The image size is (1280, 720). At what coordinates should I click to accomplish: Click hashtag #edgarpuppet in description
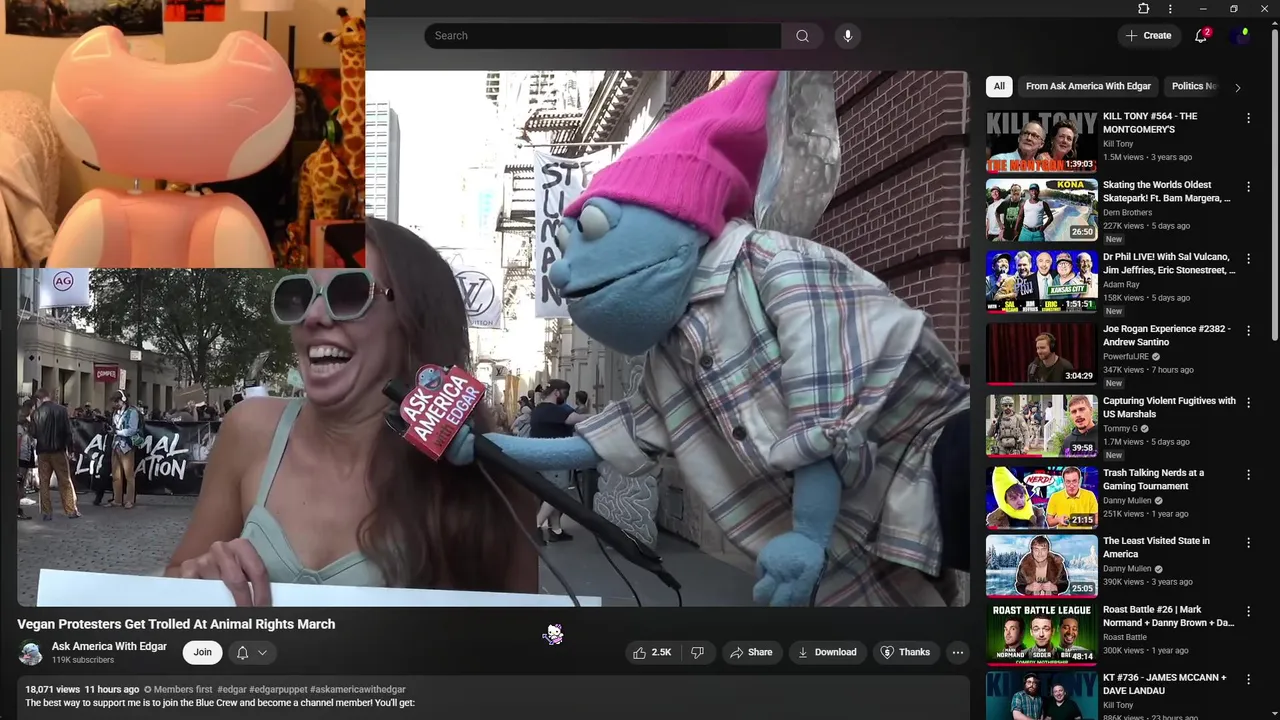tap(278, 689)
